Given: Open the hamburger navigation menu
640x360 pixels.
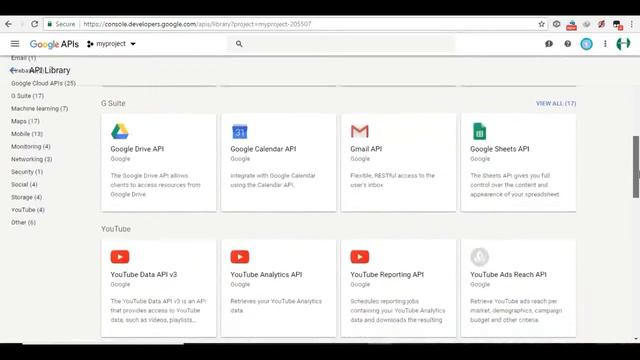Looking at the screenshot, I should [x=15, y=44].
